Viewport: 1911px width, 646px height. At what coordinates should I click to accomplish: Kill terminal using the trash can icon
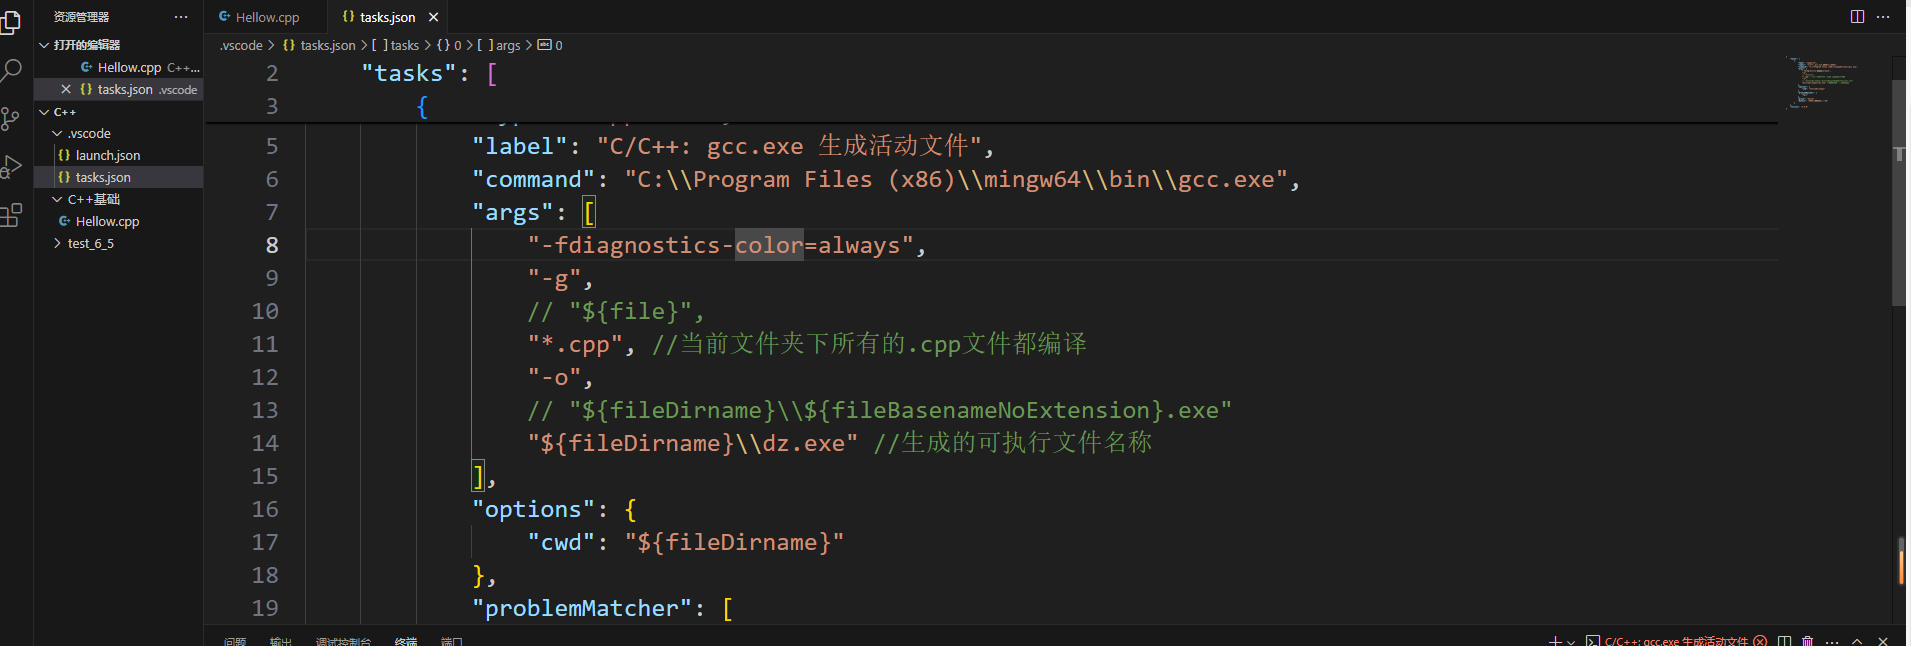(1808, 641)
